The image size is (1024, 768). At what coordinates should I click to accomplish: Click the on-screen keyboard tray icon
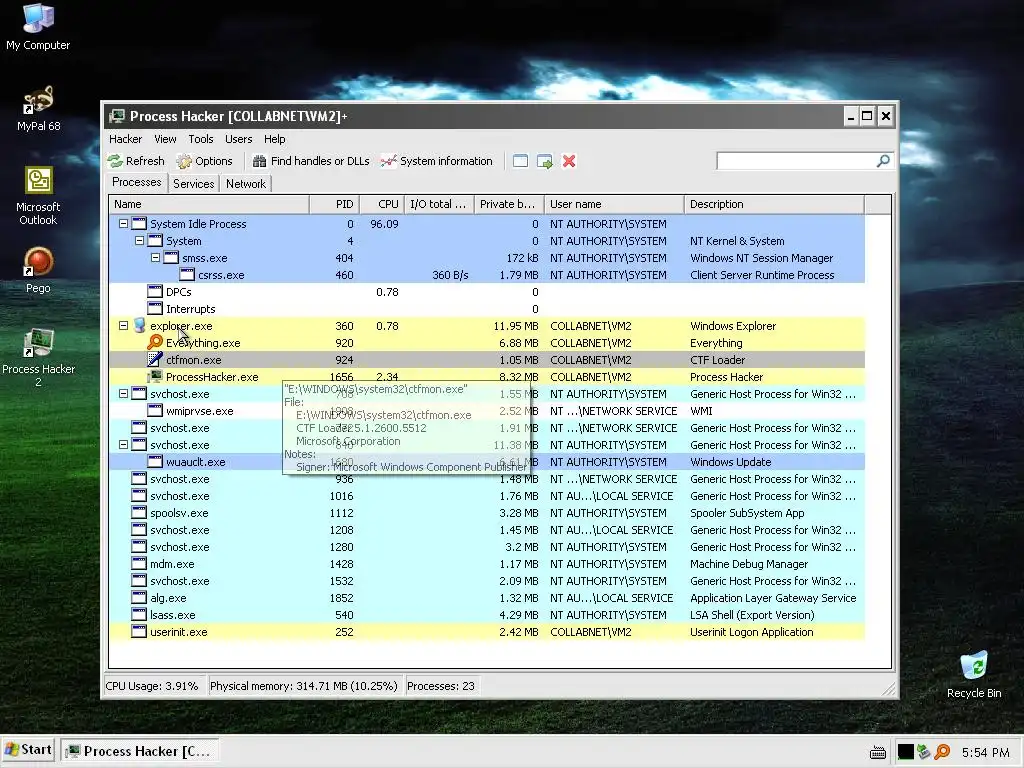[x=878, y=753]
